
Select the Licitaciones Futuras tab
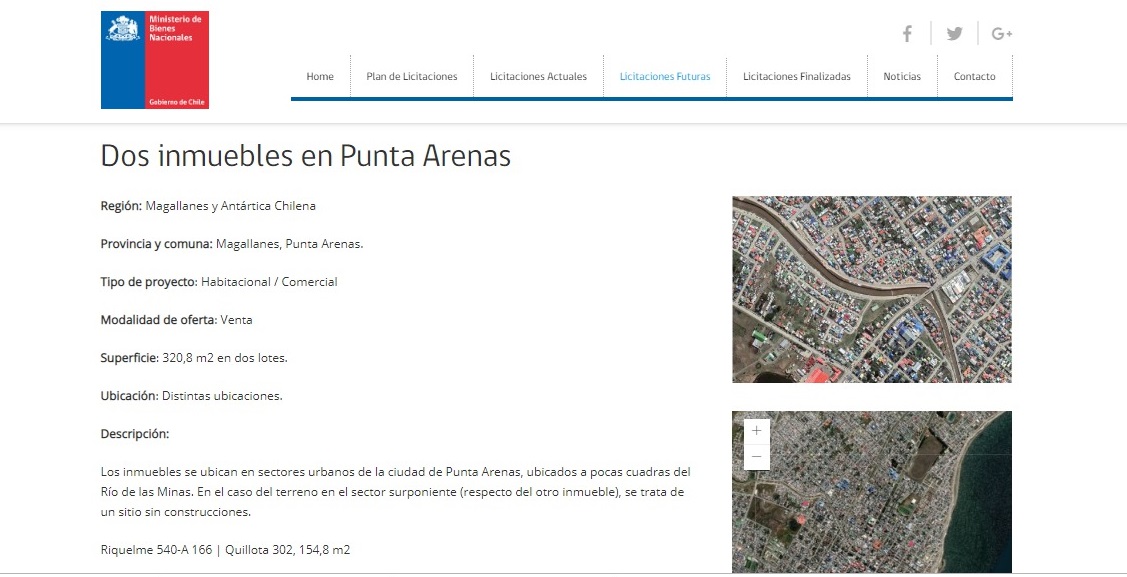click(665, 76)
